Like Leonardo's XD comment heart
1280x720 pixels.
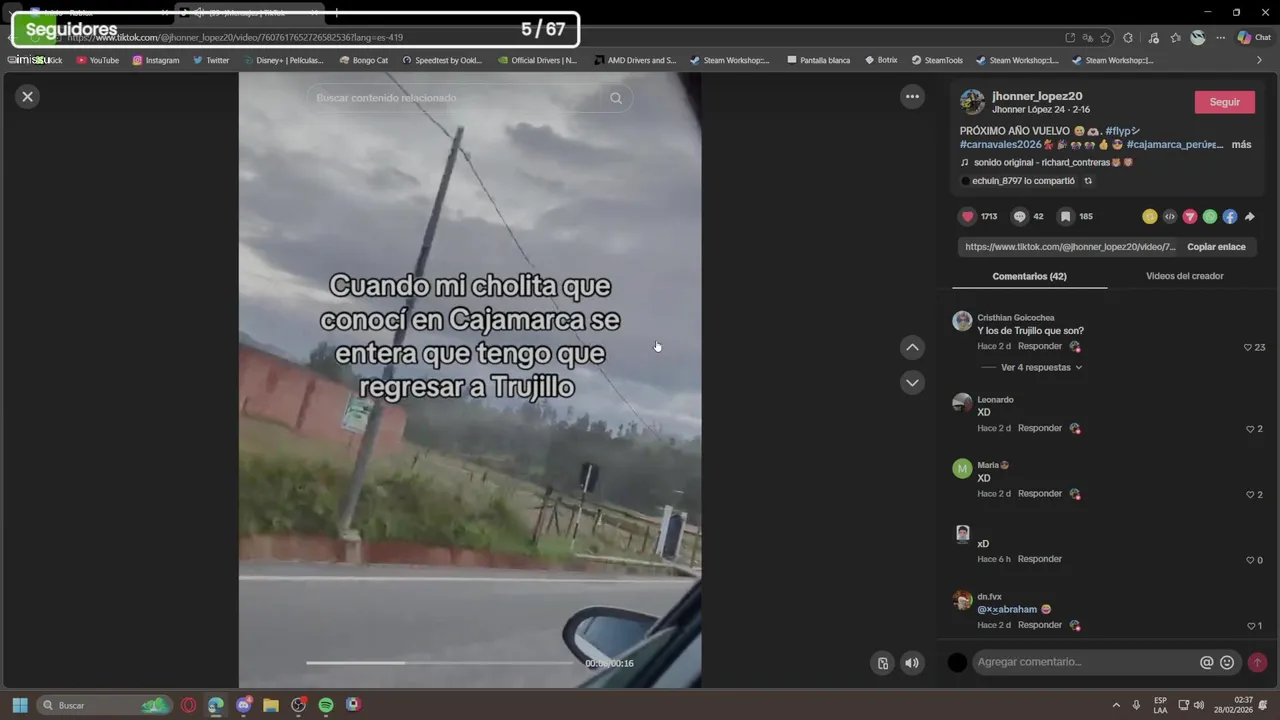[x=1250, y=429]
